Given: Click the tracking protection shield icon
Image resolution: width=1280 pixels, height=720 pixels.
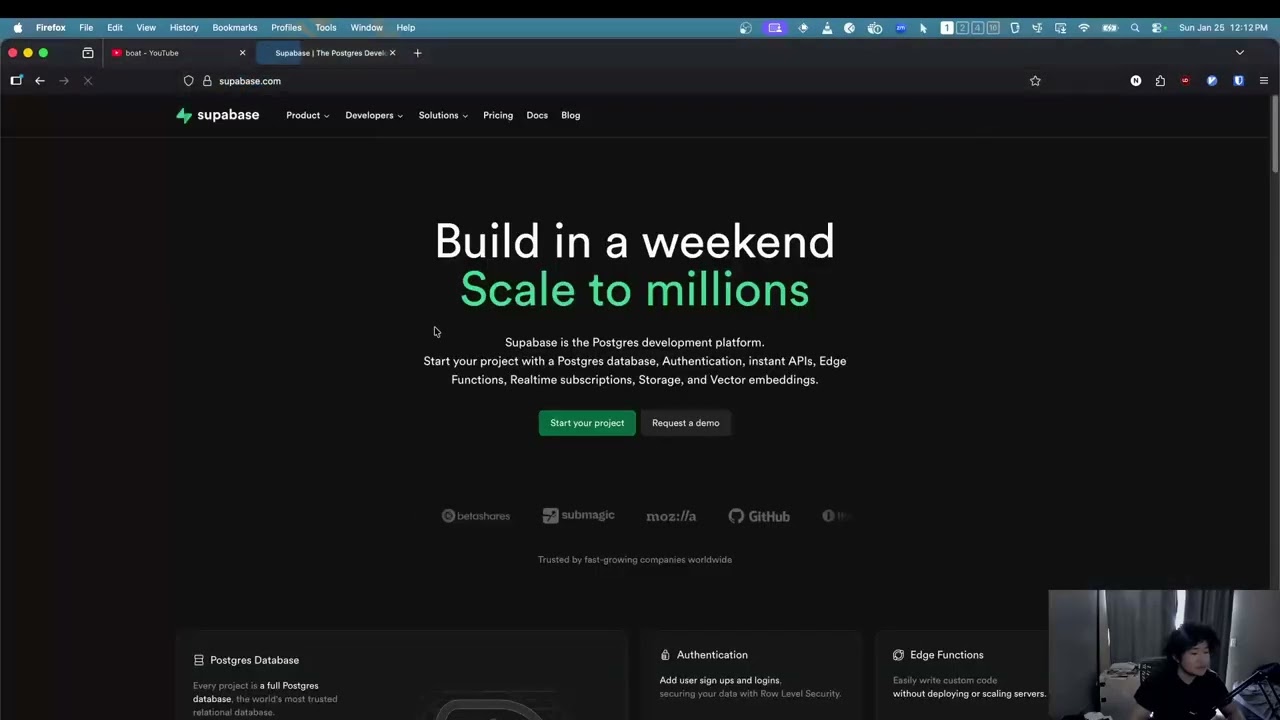Looking at the screenshot, I should (188, 81).
